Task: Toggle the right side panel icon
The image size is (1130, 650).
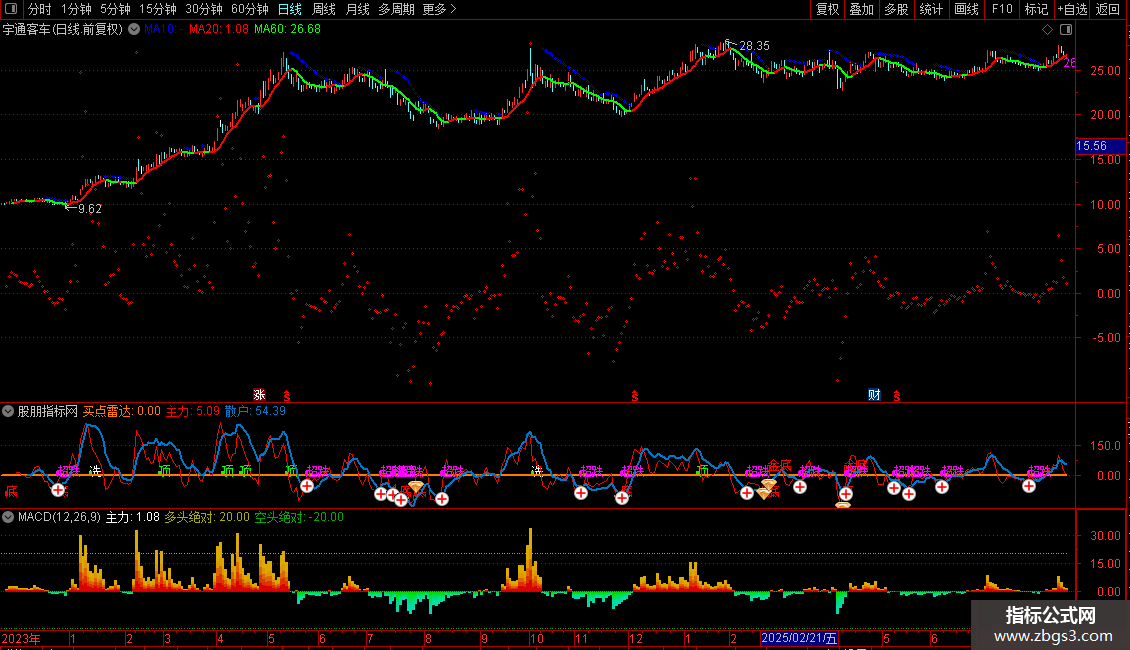Action: tap(1066, 30)
